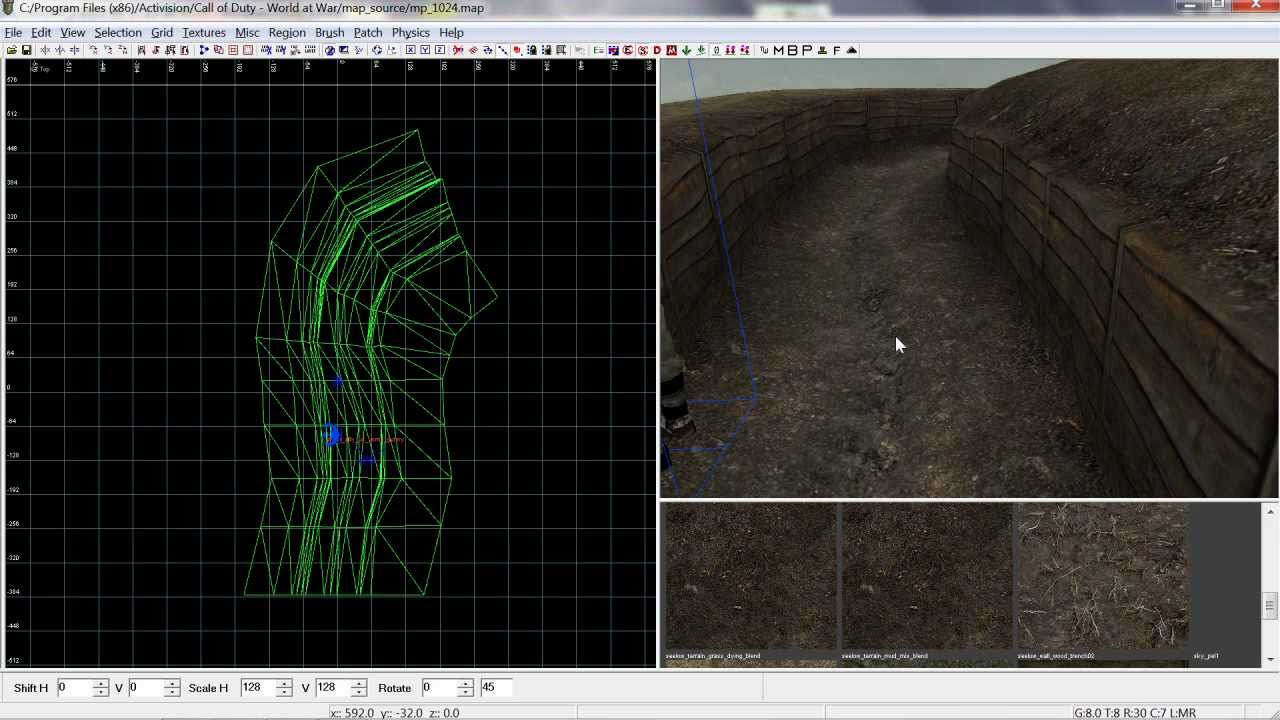The height and width of the screenshot is (720, 1280).
Task: Open the Misc menu
Action: pyautogui.click(x=247, y=32)
